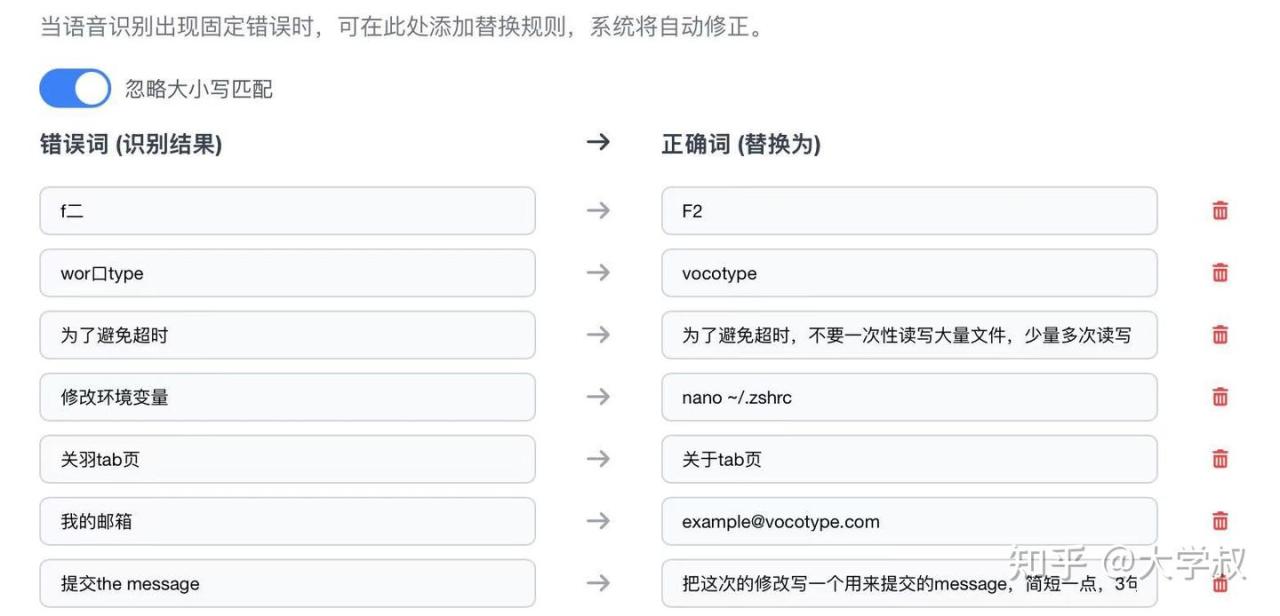The image size is (1280, 616).
Task: Delete the 关羽tab页 replacement rule
Action: coord(1220,459)
